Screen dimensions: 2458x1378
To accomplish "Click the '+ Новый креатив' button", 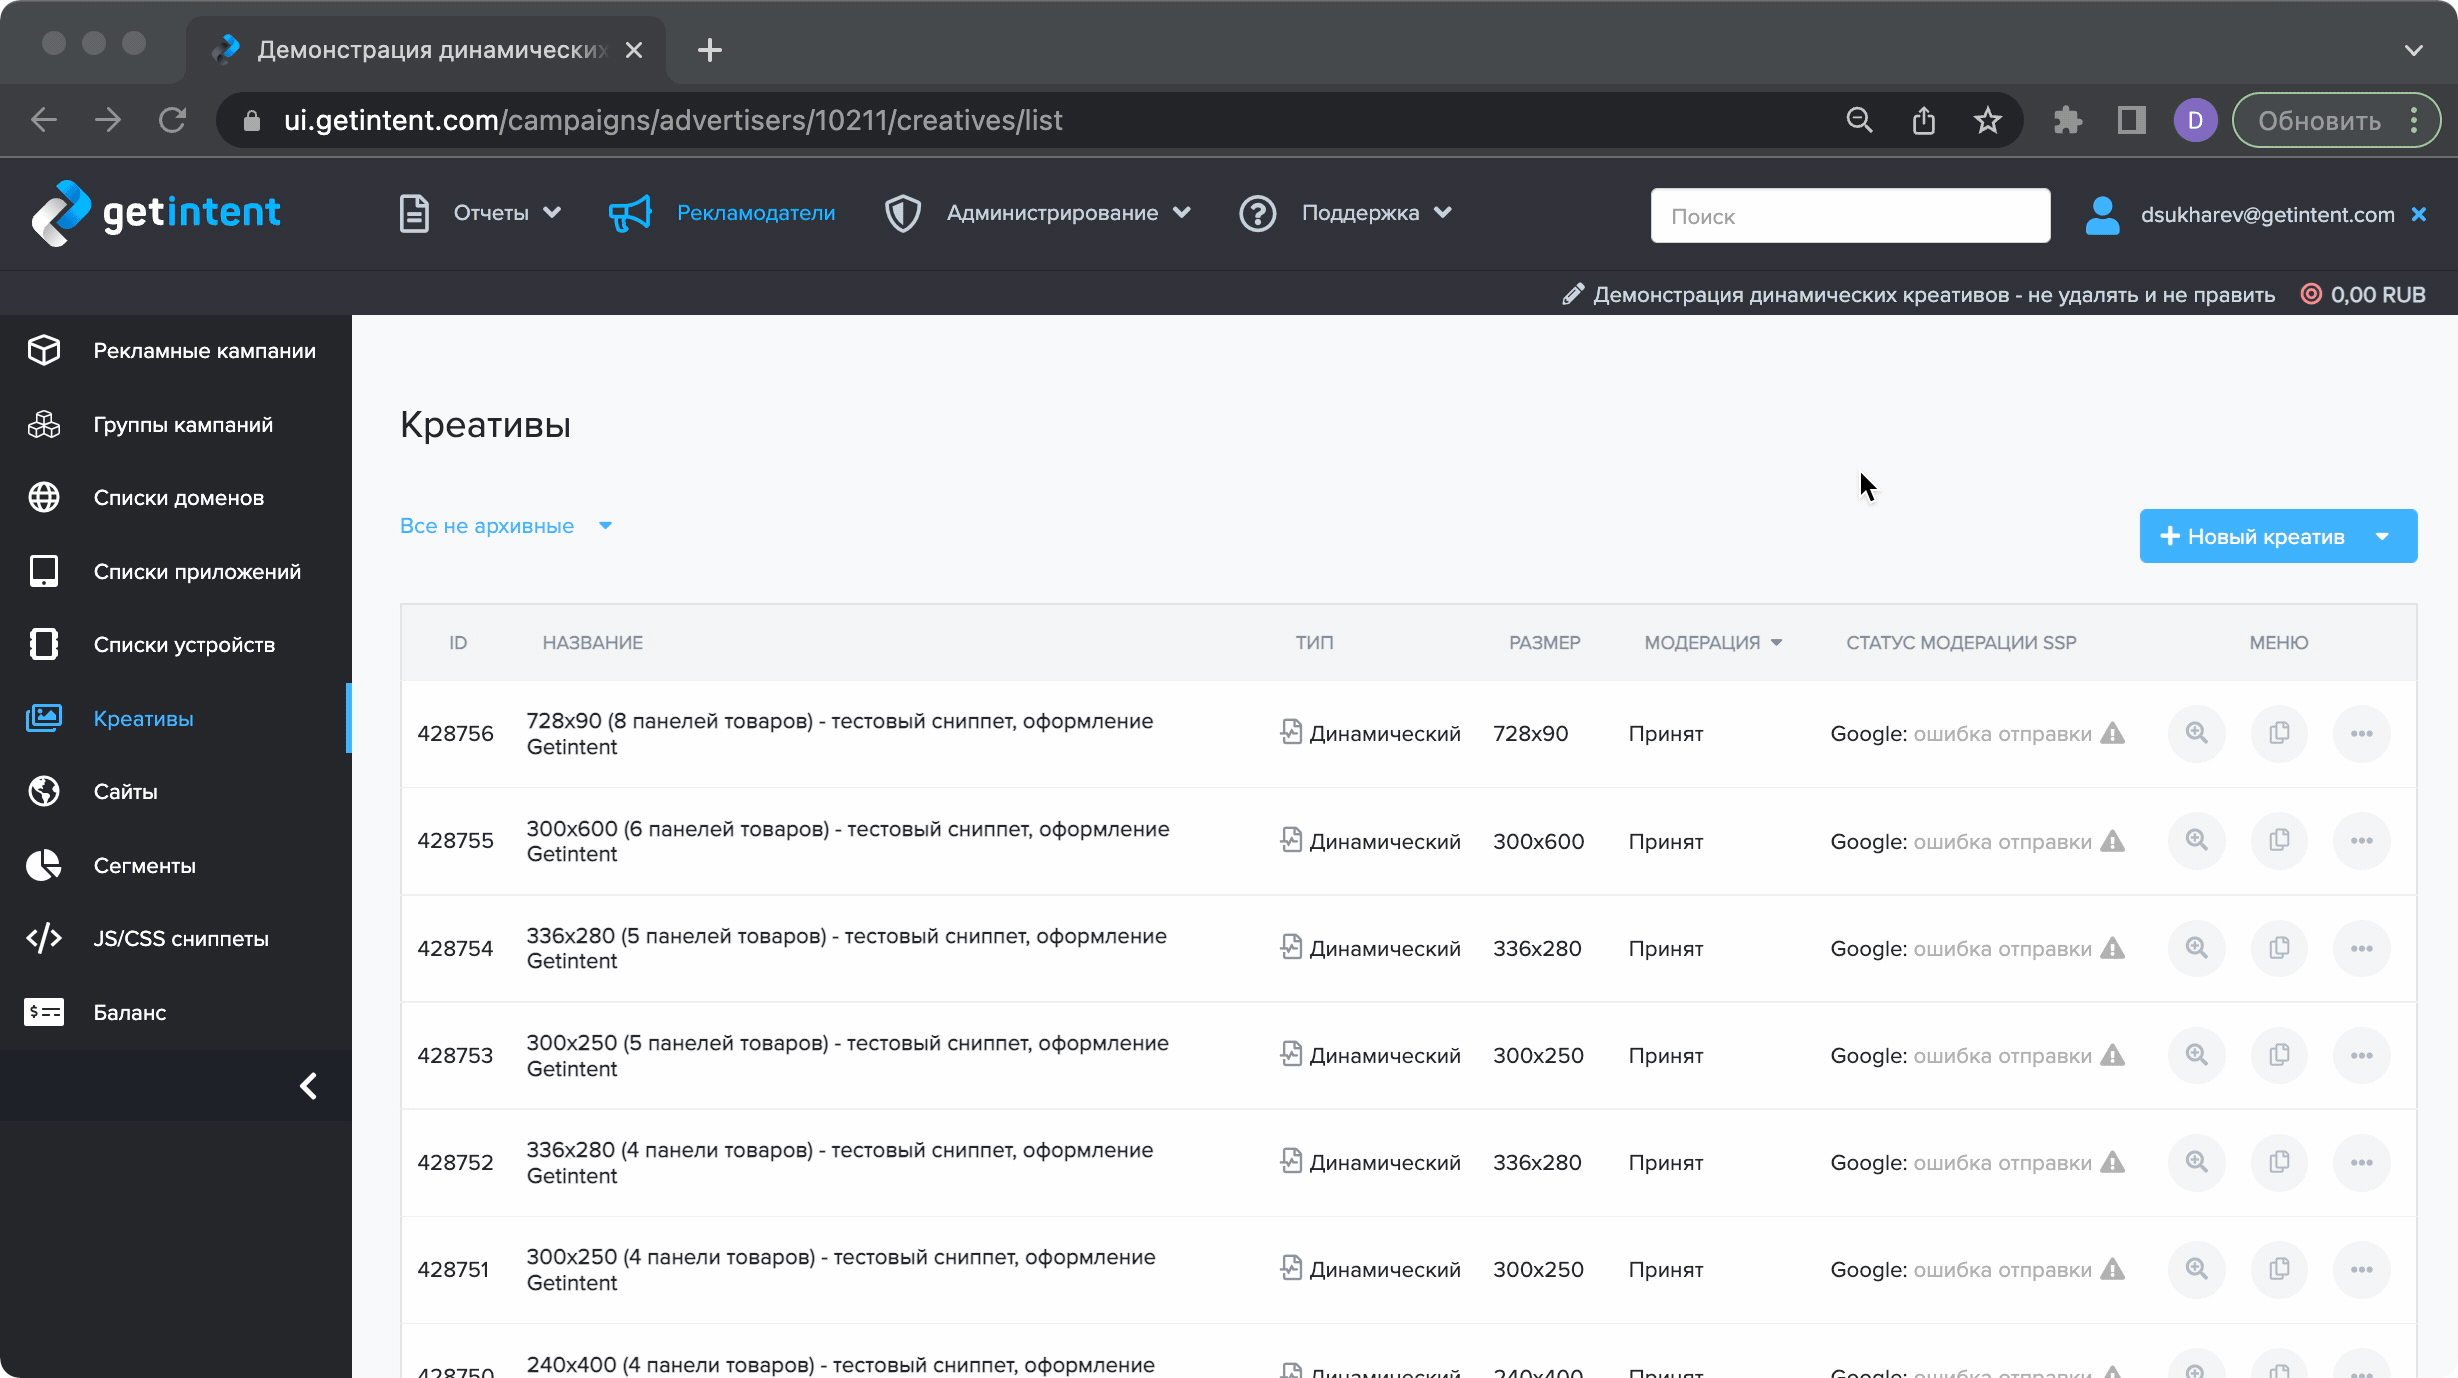I will [2252, 537].
